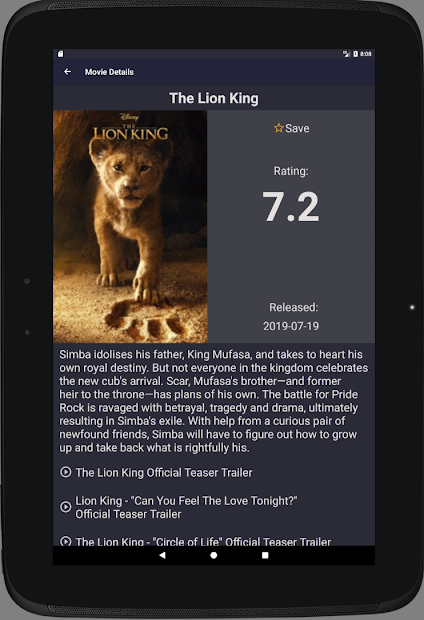
Task: Click the battery icon in status bar
Action: pos(356,54)
